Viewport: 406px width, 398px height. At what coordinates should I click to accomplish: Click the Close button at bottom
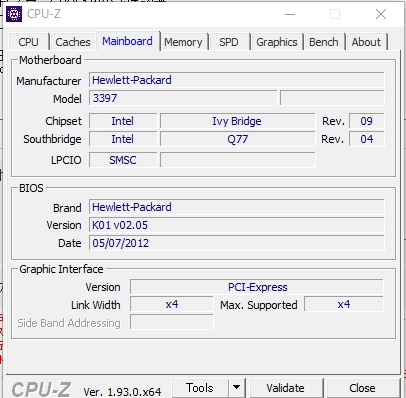click(x=362, y=388)
